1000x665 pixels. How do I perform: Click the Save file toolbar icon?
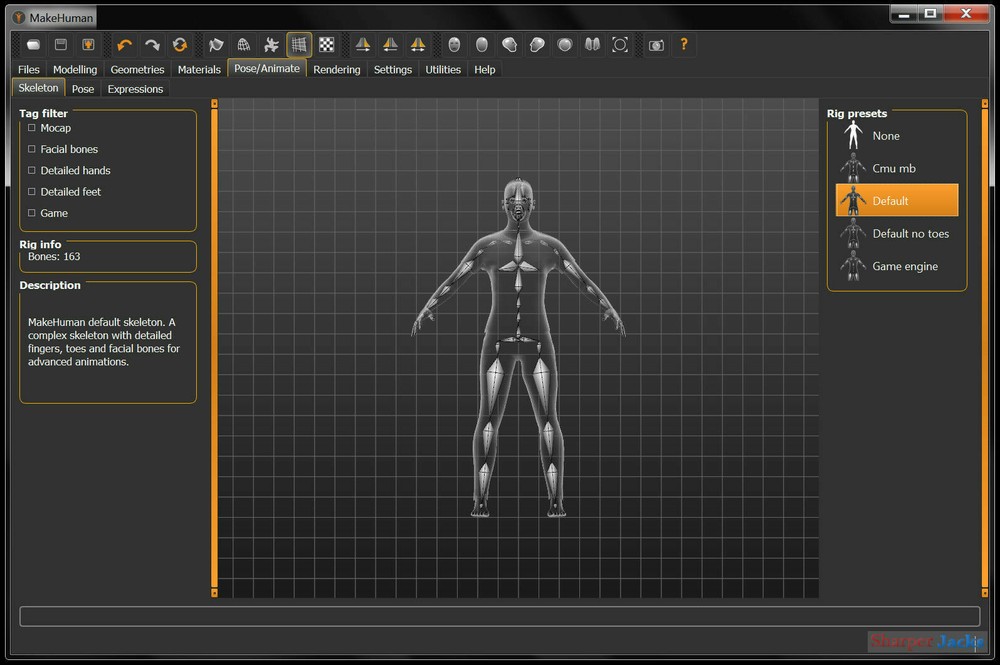tap(61, 45)
